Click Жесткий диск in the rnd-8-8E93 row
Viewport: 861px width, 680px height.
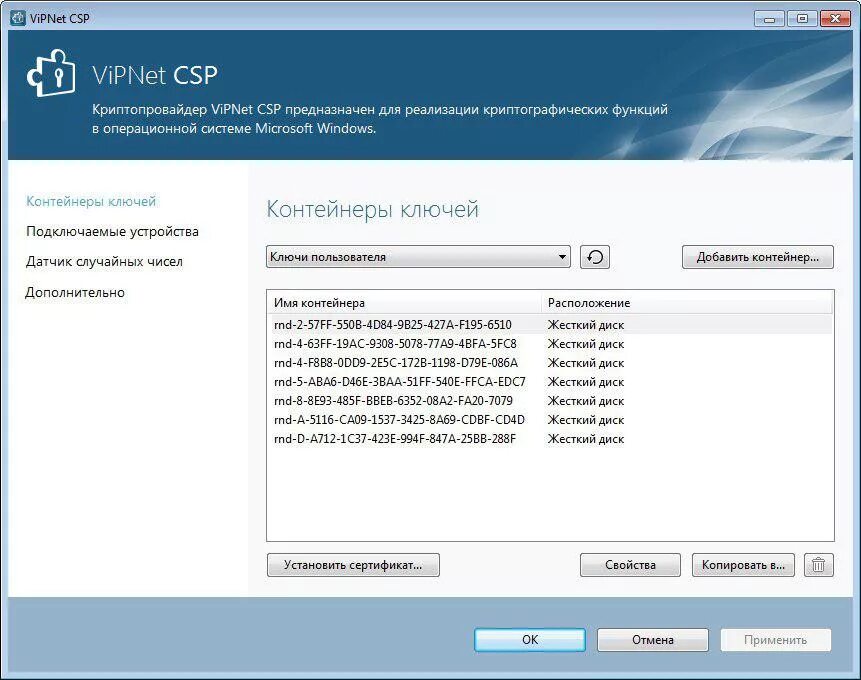pyautogui.click(x=586, y=401)
